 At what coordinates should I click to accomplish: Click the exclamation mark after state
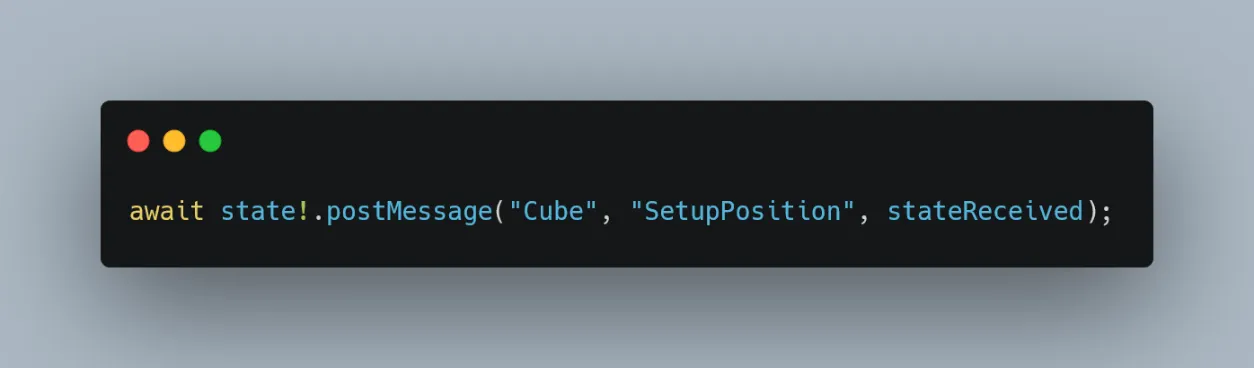[x=304, y=212]
